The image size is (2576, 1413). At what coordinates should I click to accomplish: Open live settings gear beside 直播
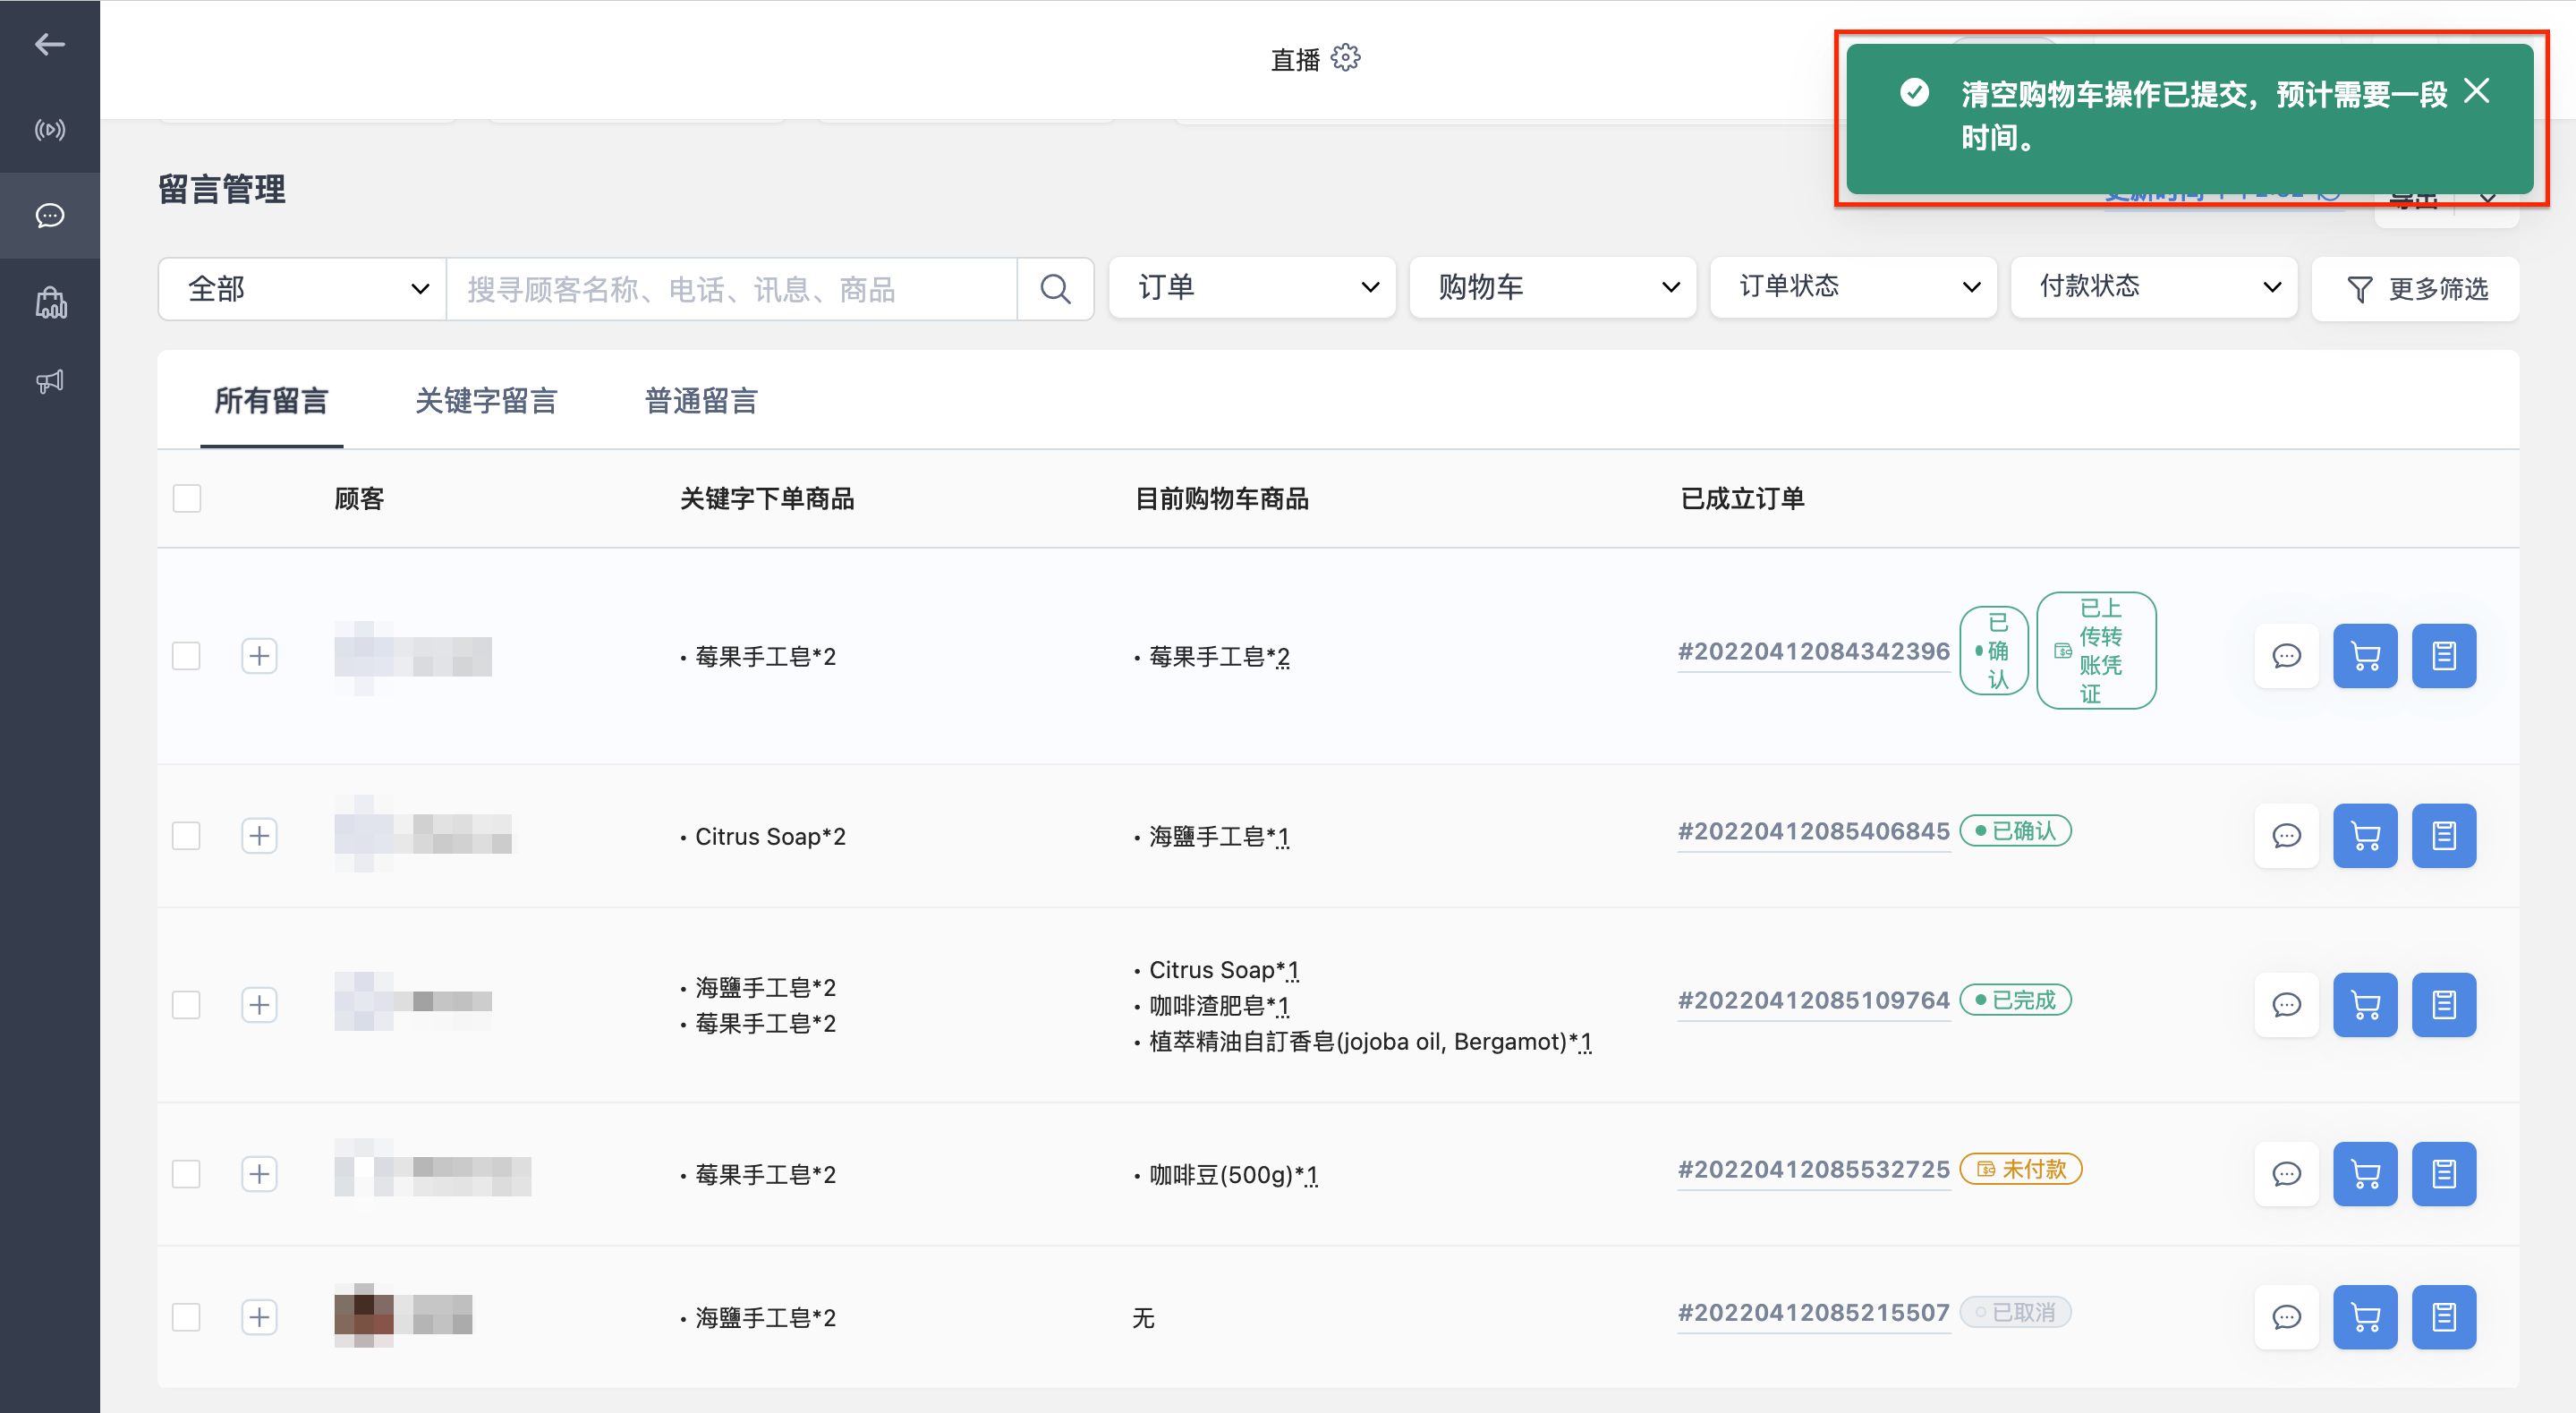pyautogui.click(x=1346, y=58)
